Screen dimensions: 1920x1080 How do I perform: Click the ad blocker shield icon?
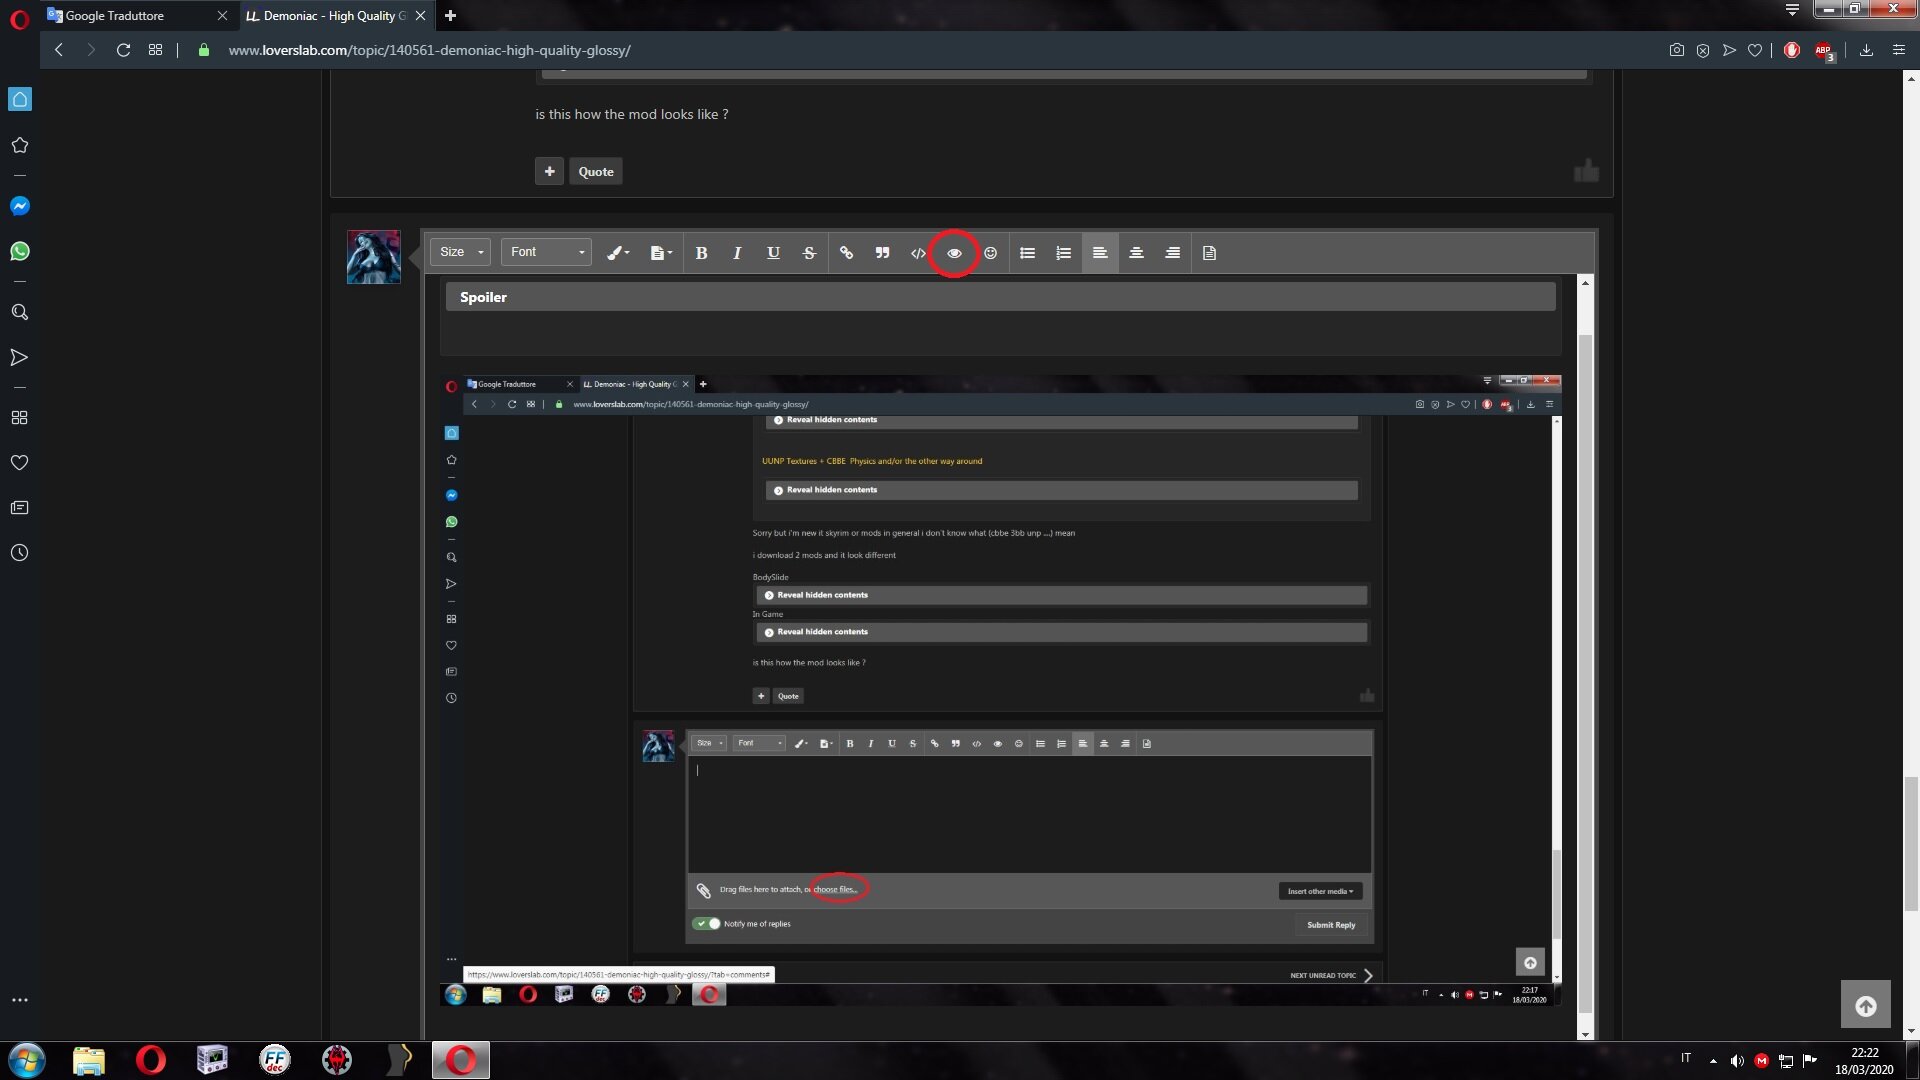pos(1703,50)
